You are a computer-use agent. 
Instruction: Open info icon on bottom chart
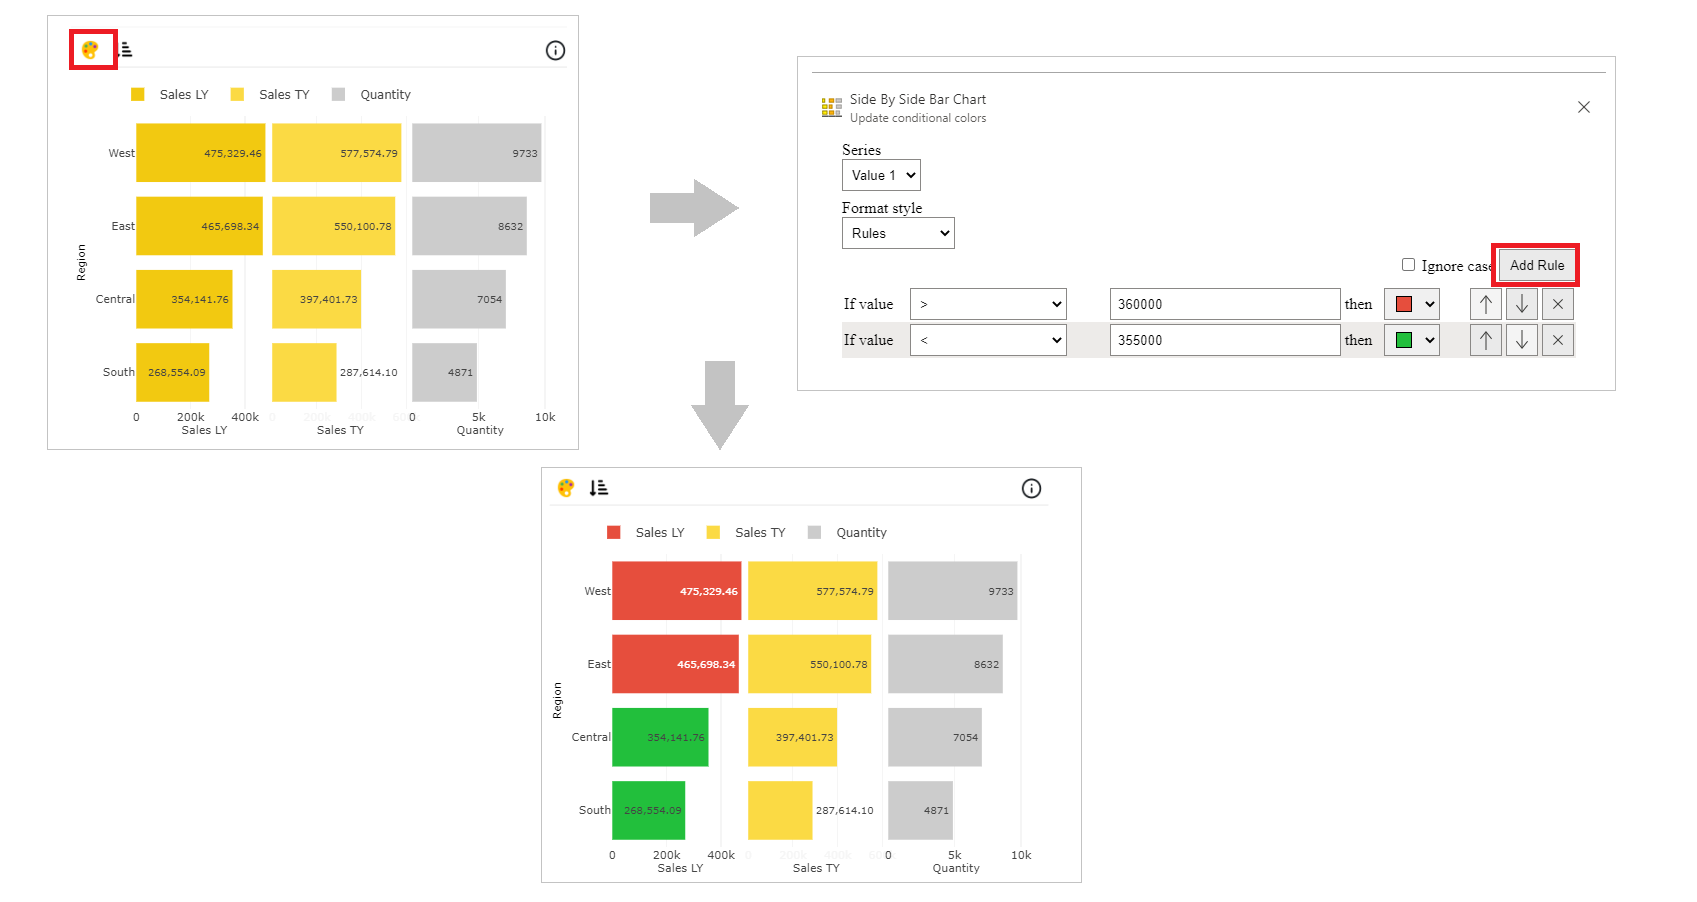coord(1031,488)
